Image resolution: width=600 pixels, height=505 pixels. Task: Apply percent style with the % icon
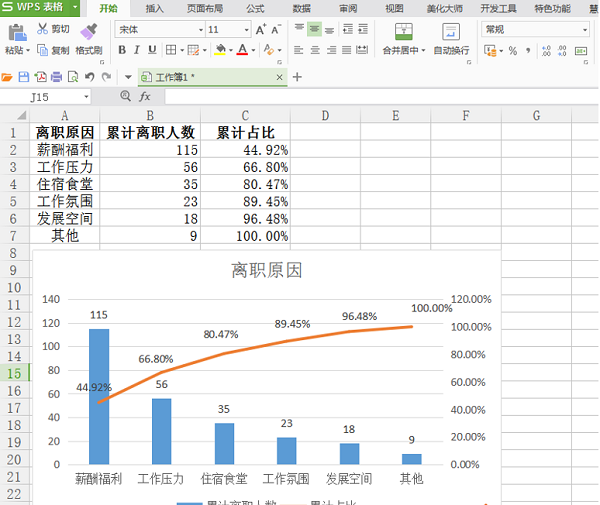pos(513,50)
